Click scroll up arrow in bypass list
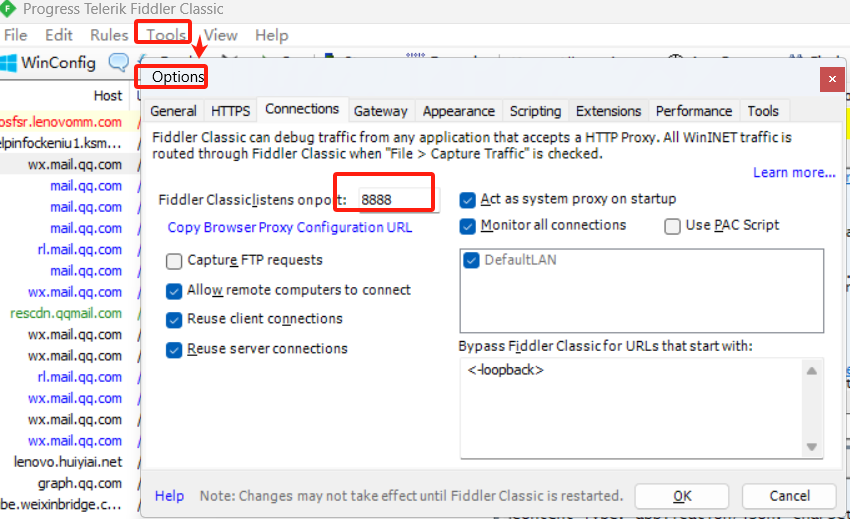Screen dimensions: 850x519 (812, 371)
